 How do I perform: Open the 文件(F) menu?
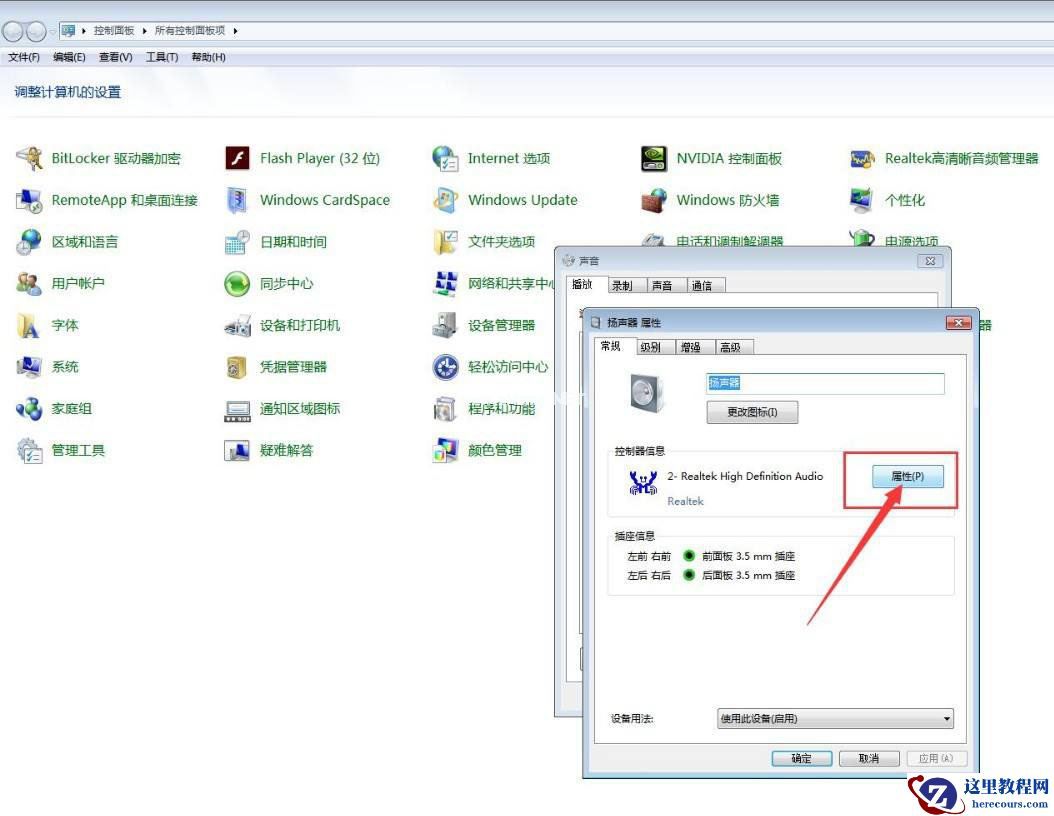(x=24, y=57)
